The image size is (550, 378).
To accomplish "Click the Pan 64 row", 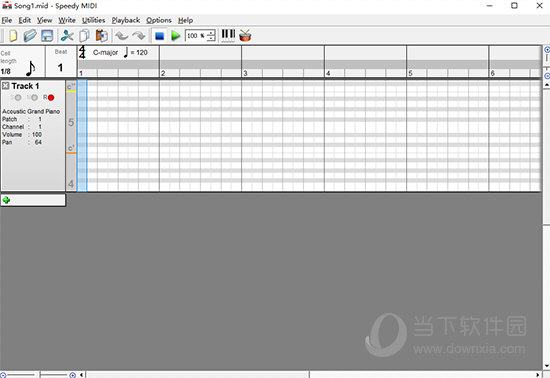I will pos(22,142).
